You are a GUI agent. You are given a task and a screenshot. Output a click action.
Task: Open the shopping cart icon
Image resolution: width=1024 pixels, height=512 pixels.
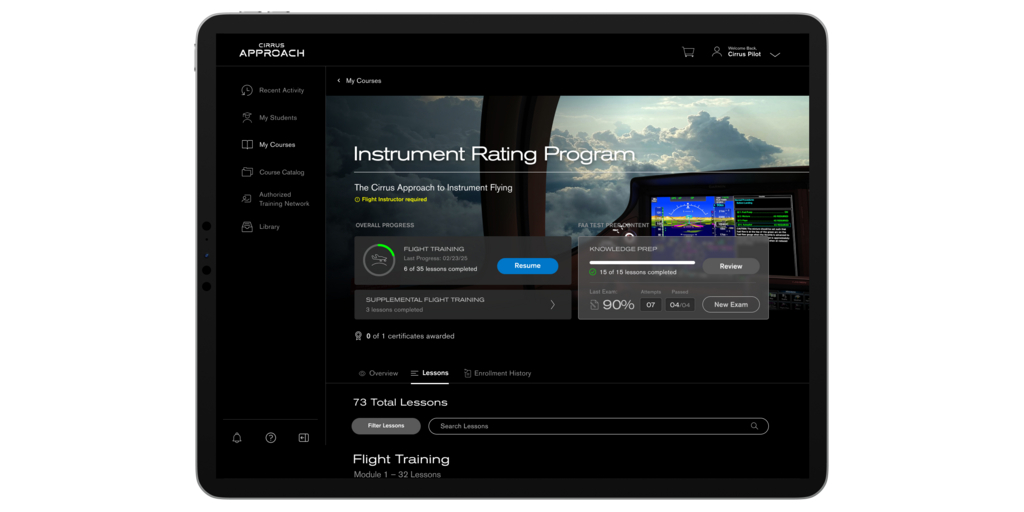point(688,52)
